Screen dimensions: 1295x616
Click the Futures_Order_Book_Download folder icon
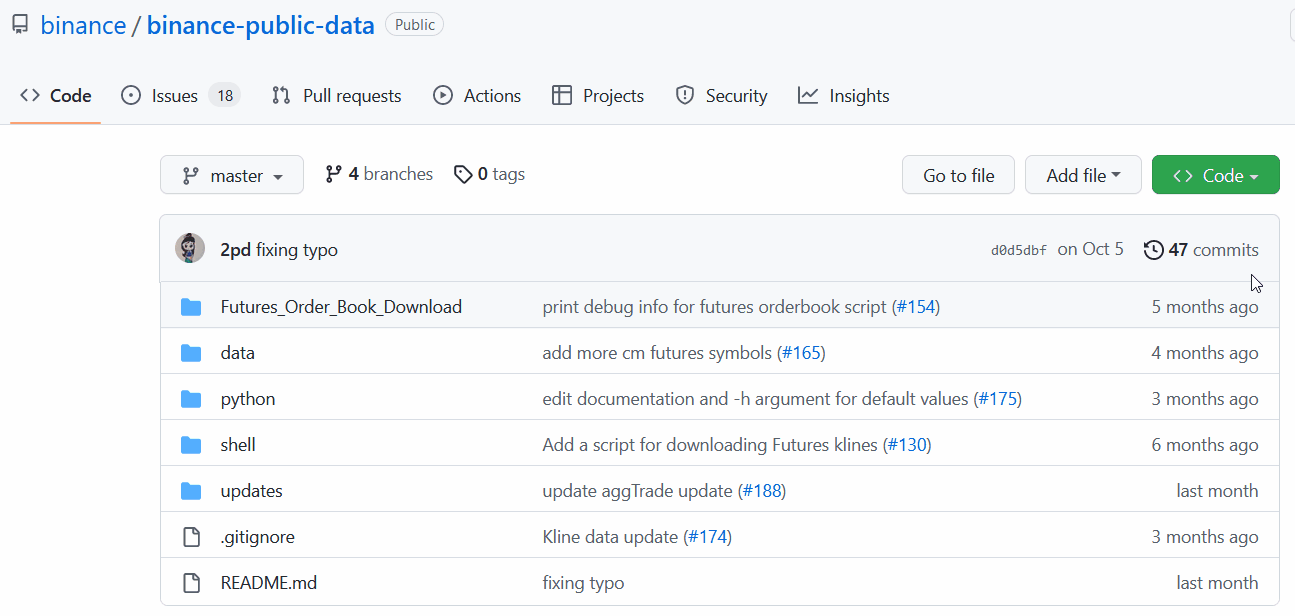pos(191,307)
